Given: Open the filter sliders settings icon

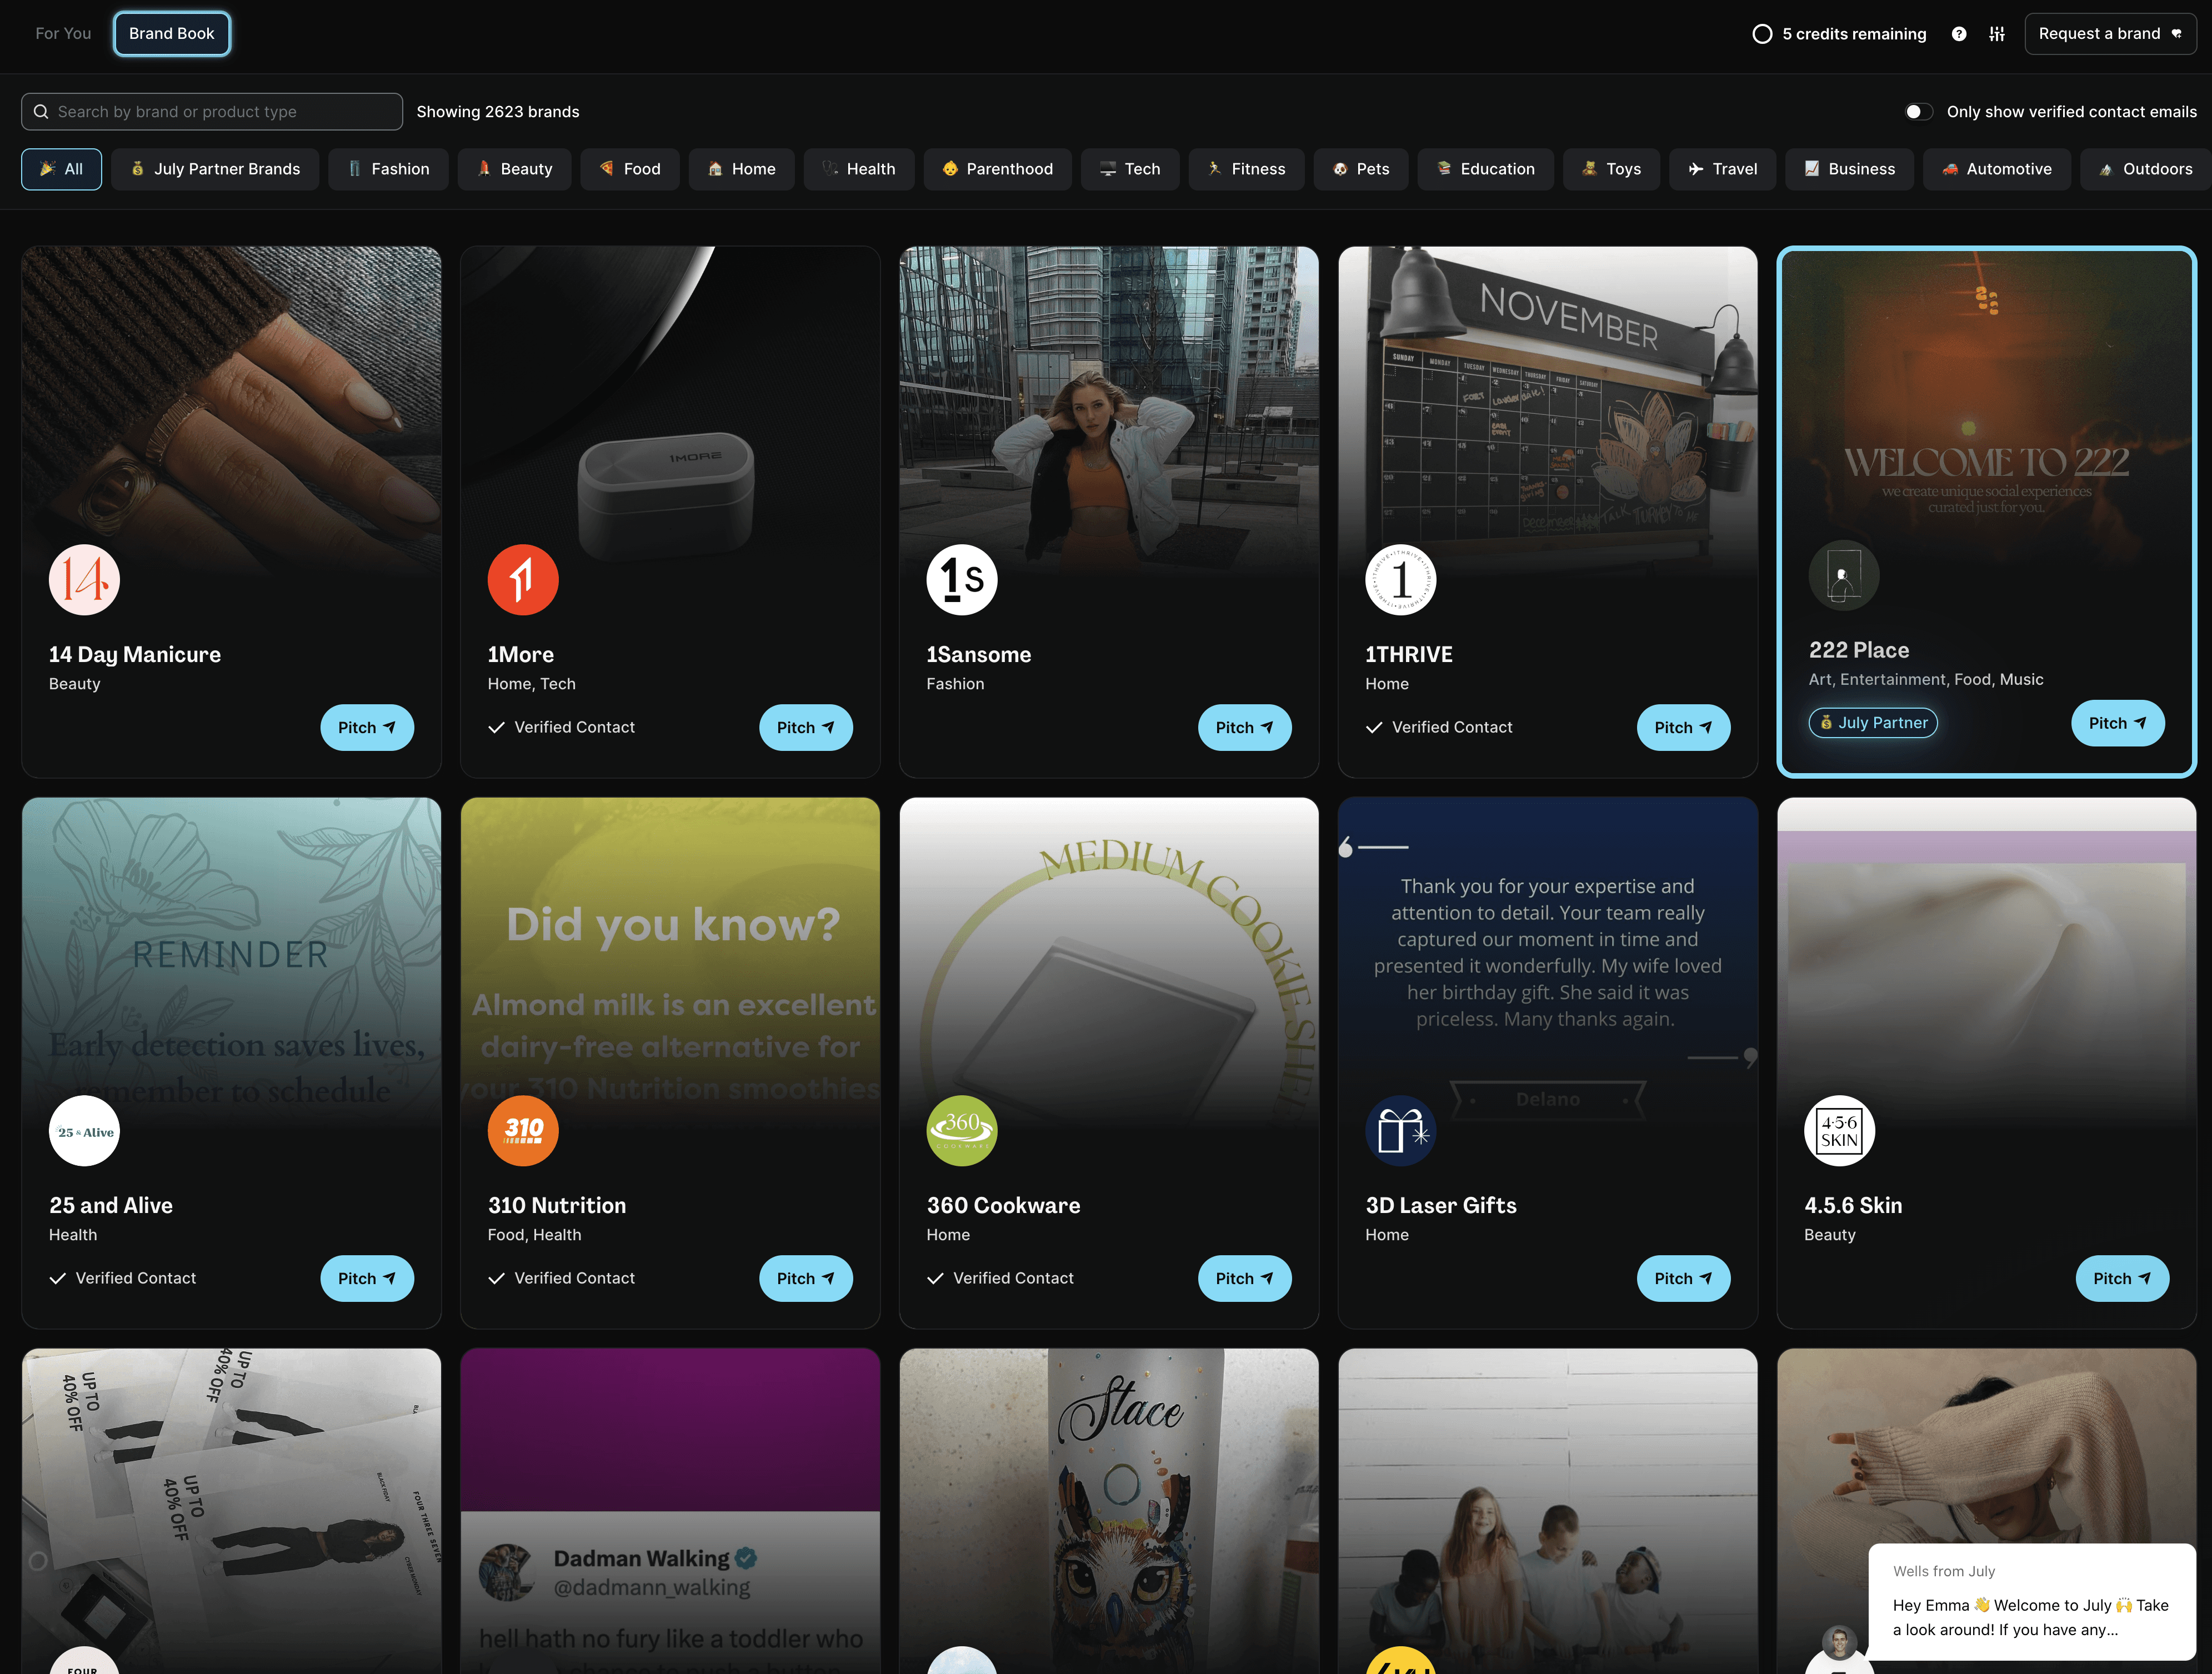Looking at the screenshot, I should coord(1997,34).
